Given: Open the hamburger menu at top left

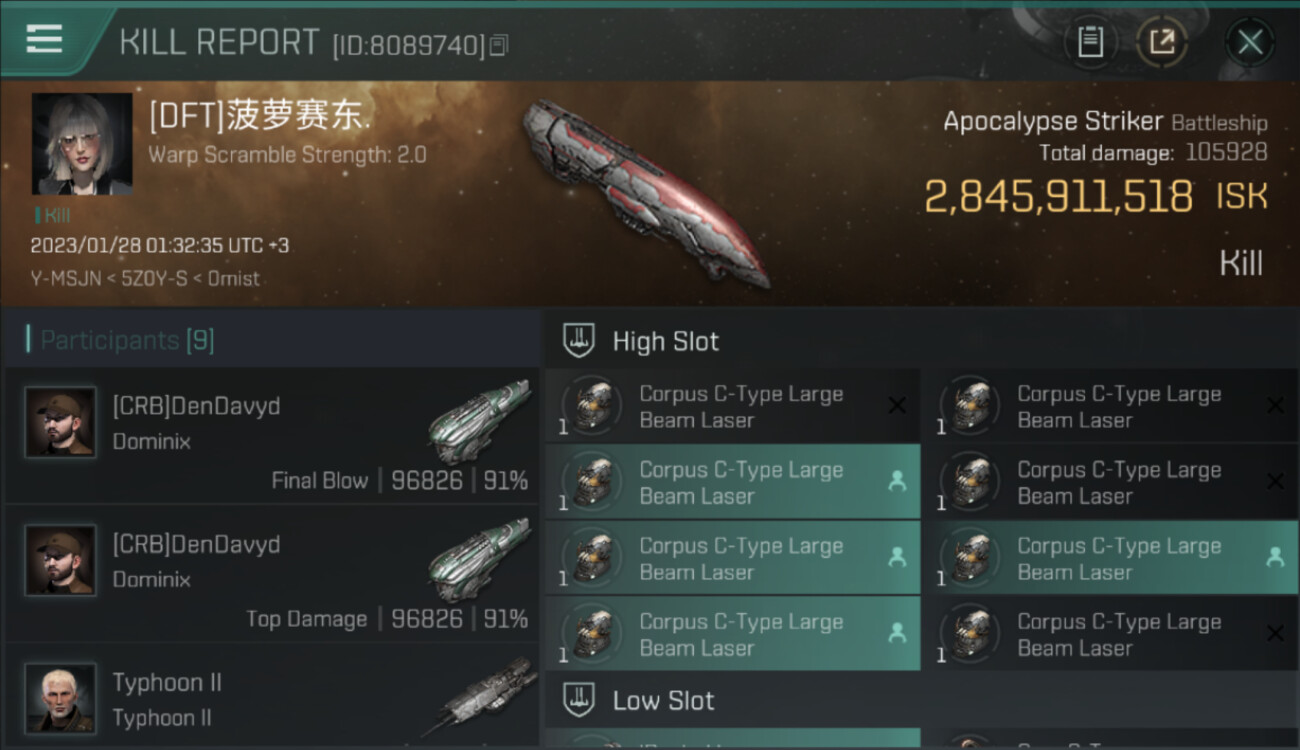Looking at the screenshot, I should coord(44,40).
